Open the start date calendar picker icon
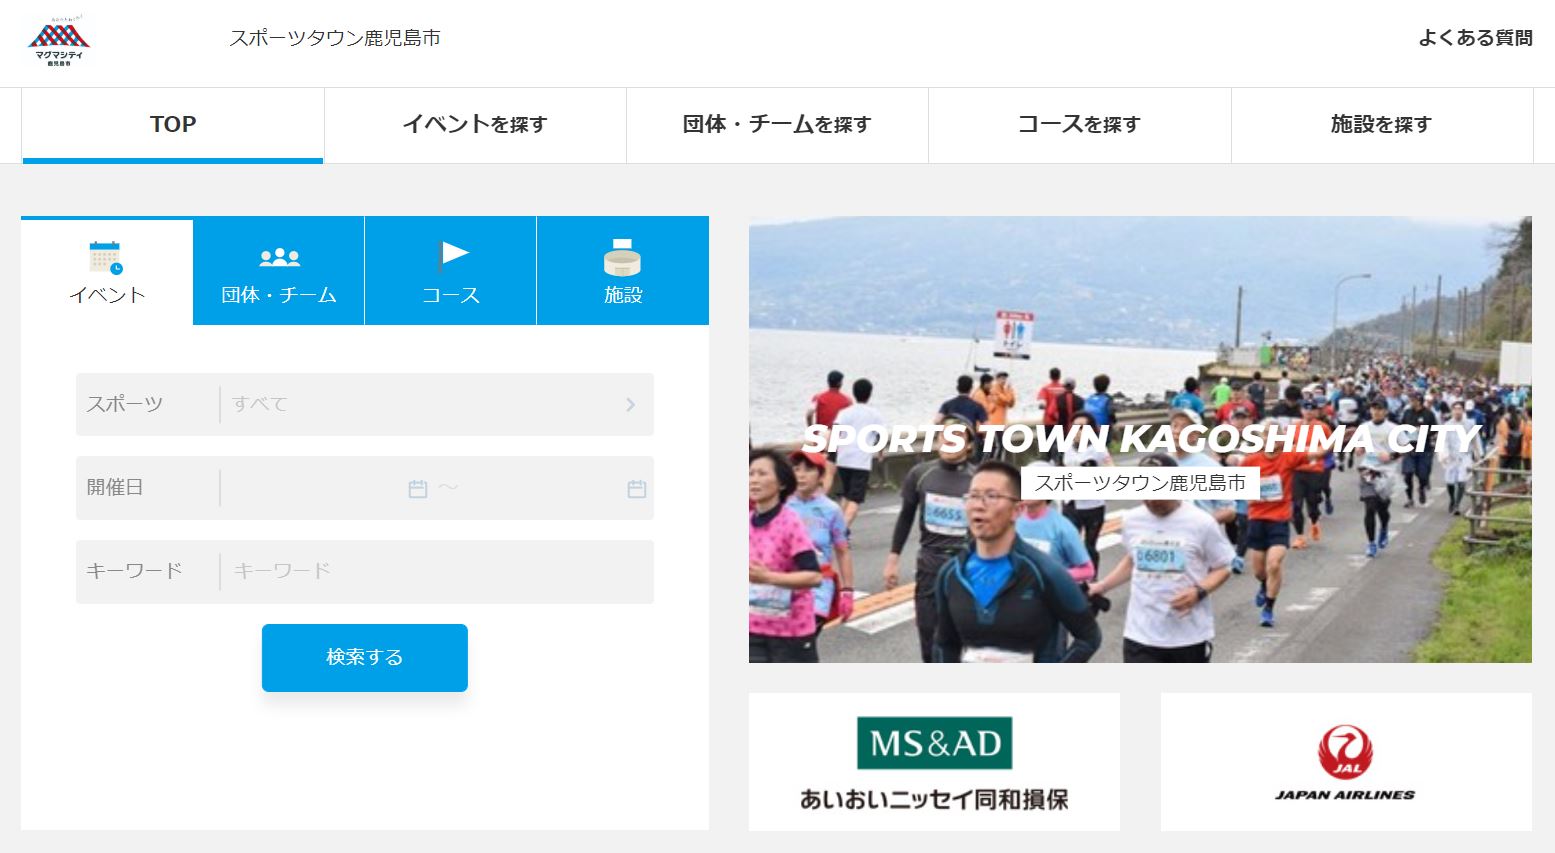This screenshot has height=853, width=1555. point(418,489)
